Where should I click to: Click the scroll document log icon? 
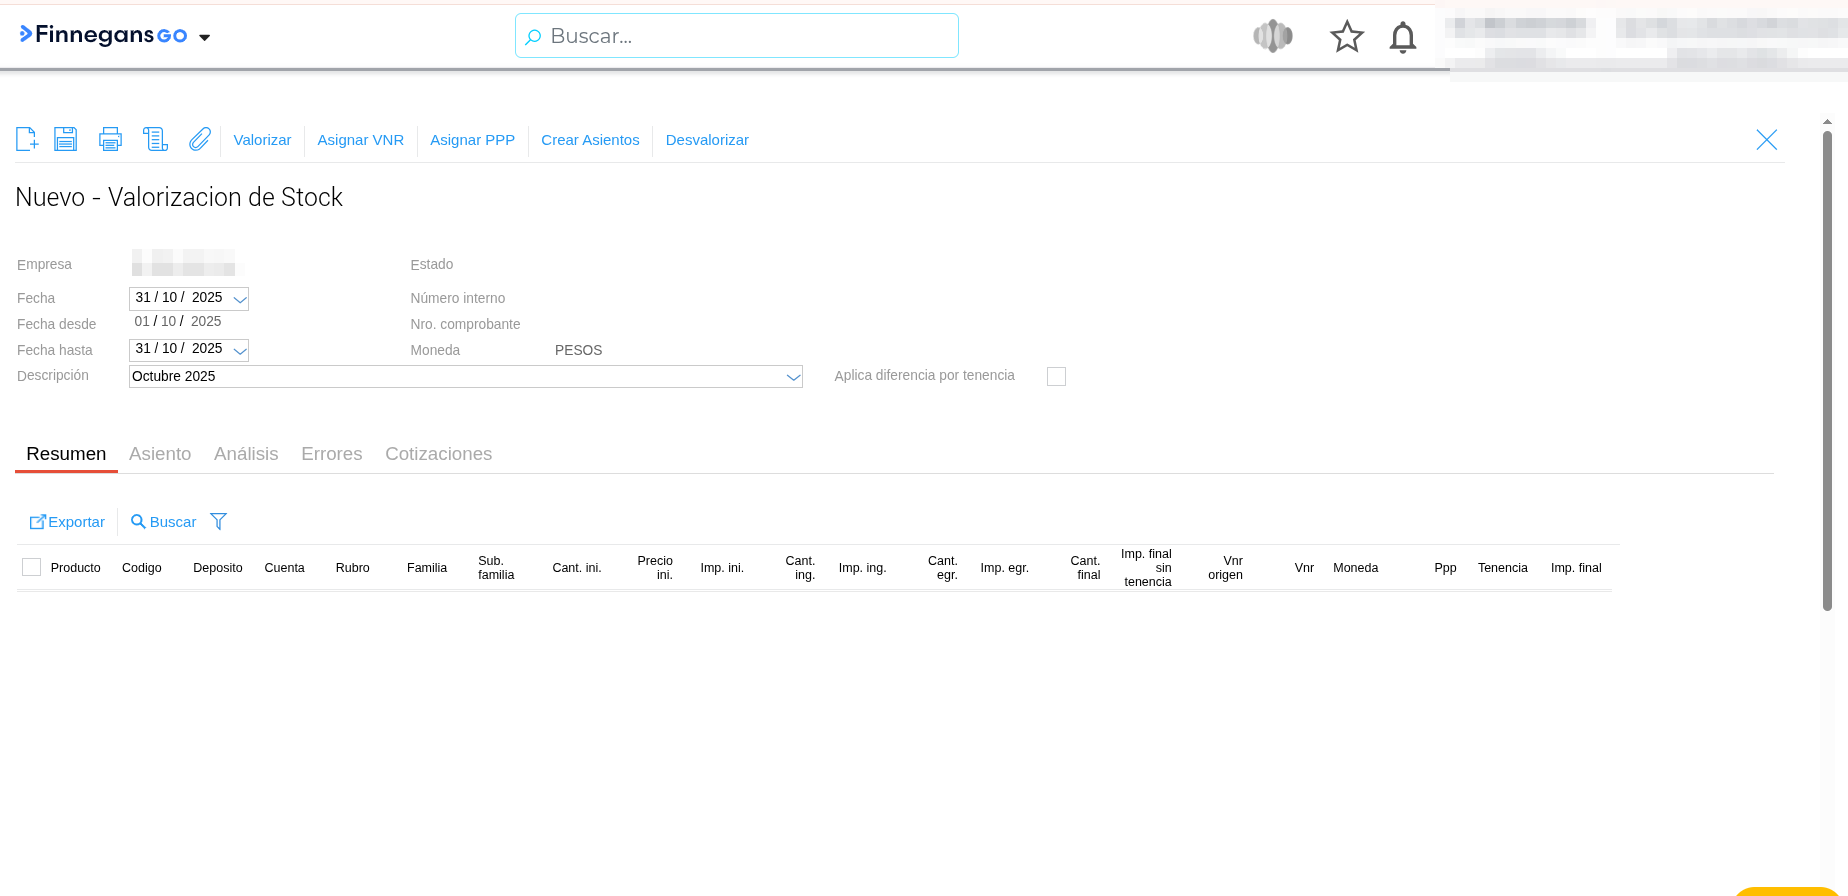[x=155, y=139]
